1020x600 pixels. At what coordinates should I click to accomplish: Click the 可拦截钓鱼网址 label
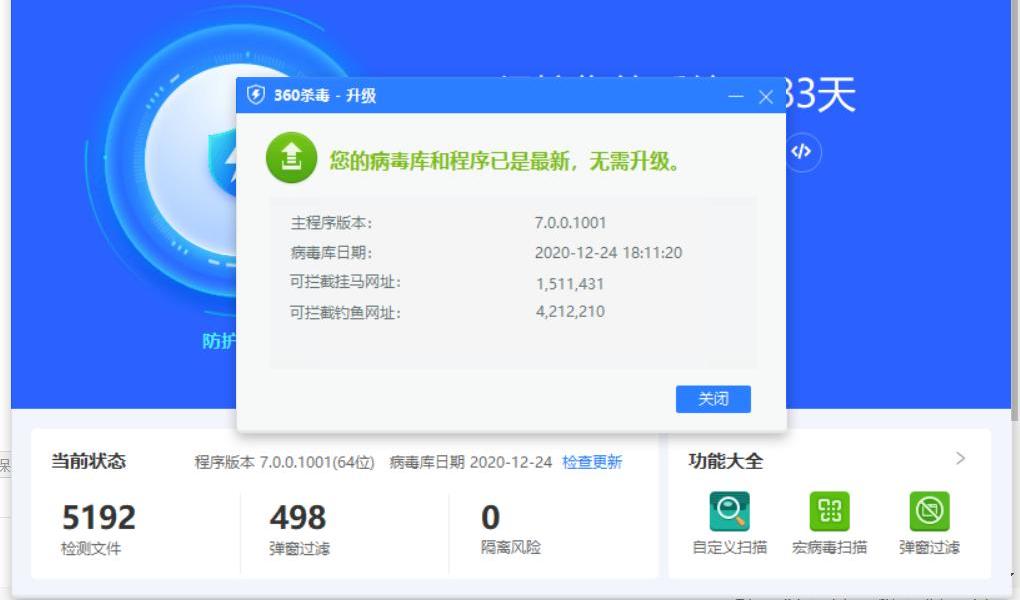pyautogui.click(x=345, y=312)
